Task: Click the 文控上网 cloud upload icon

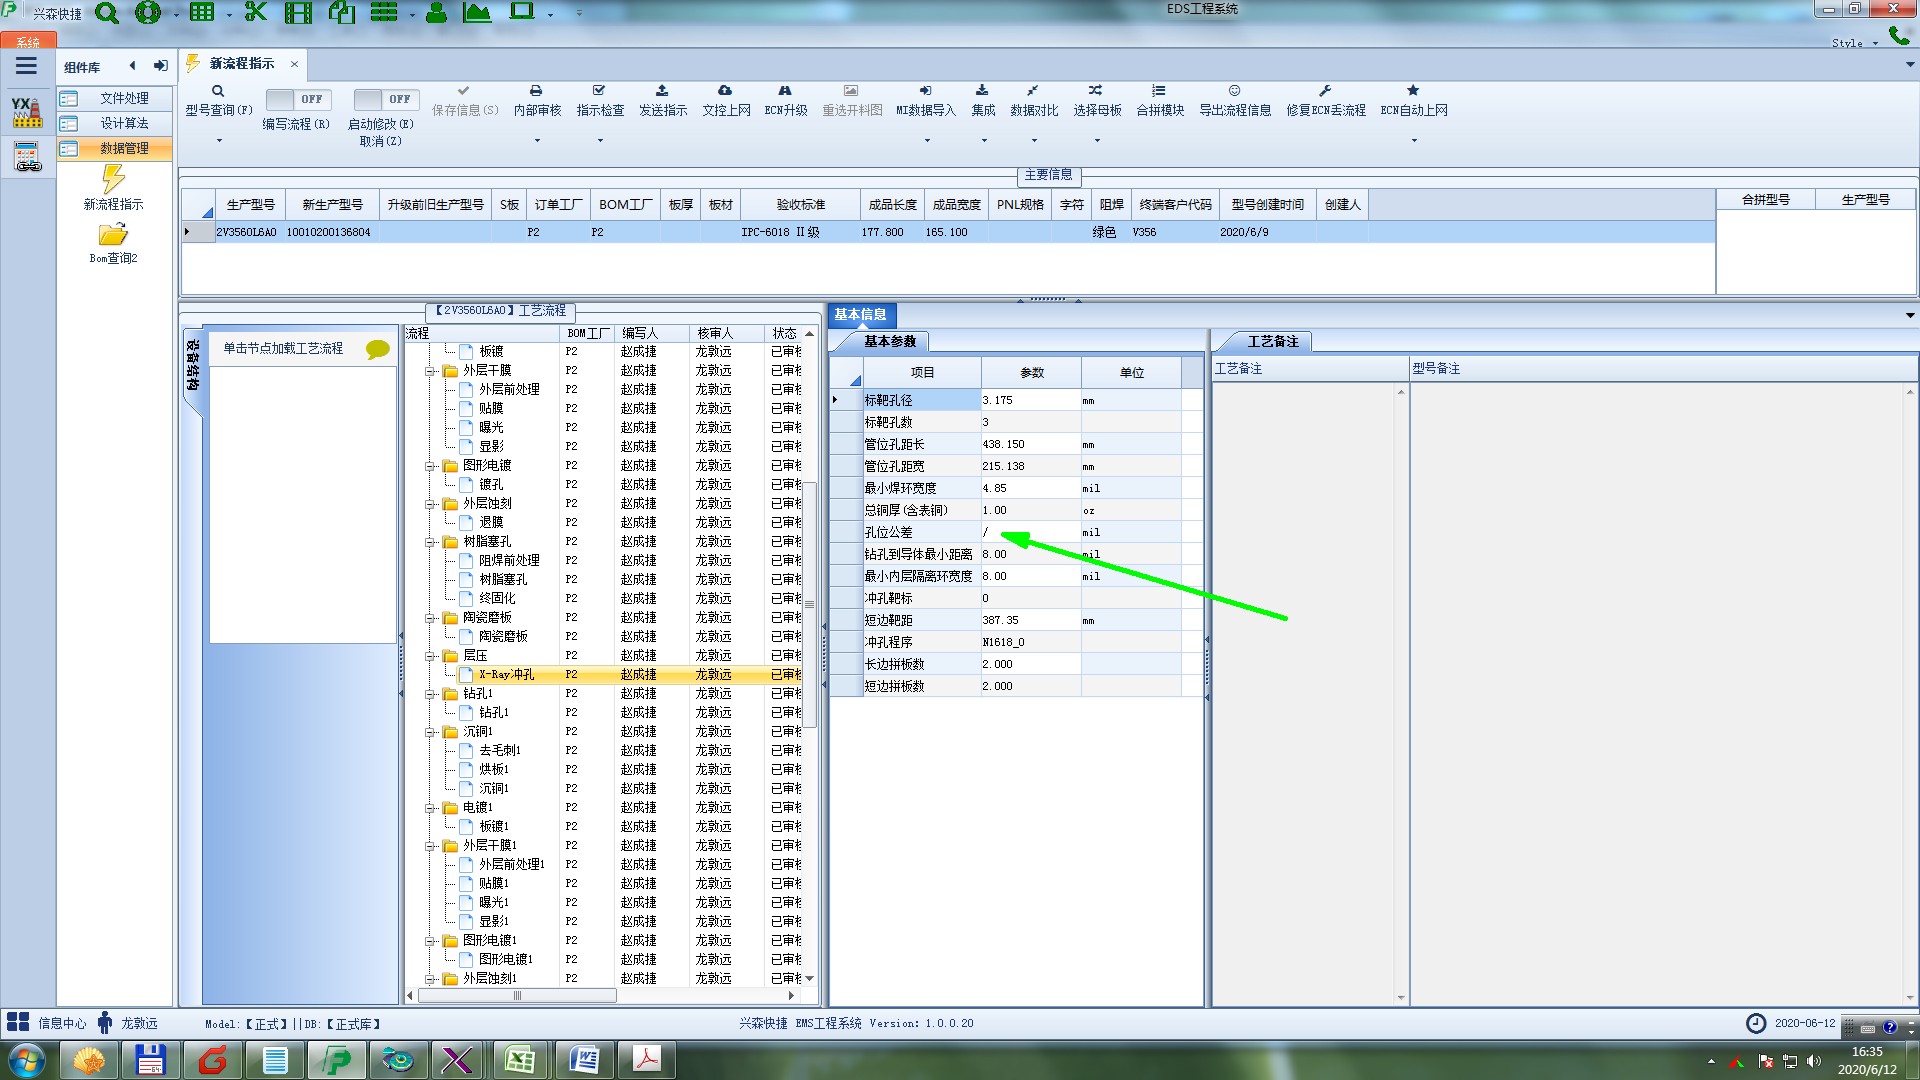Action: coord(725,91)
